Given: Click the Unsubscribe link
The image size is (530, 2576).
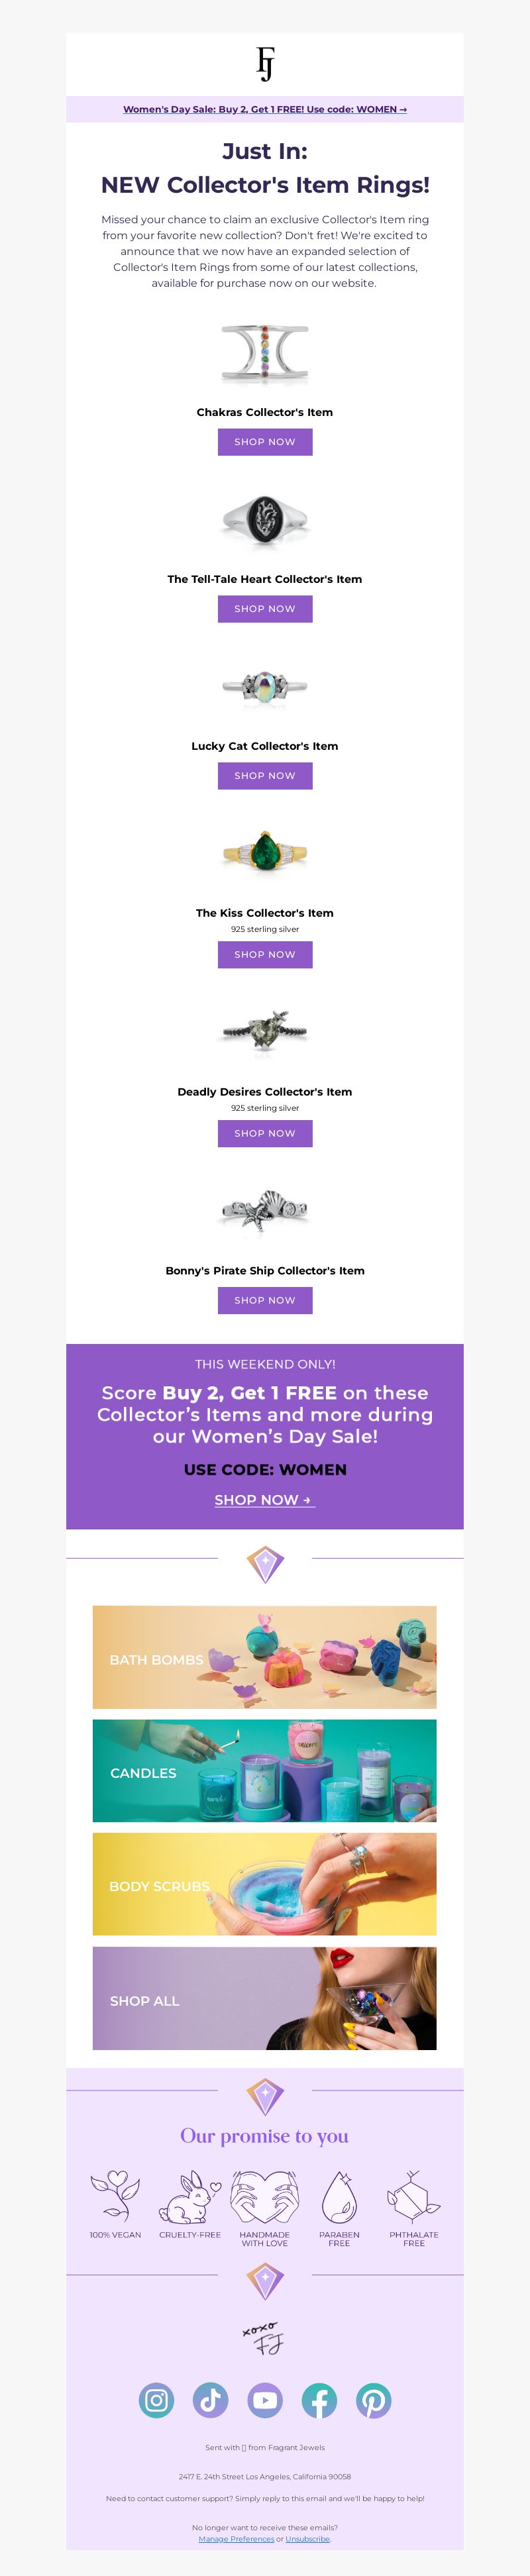Looking at the screenshot, I should [x=308, y=2538].
